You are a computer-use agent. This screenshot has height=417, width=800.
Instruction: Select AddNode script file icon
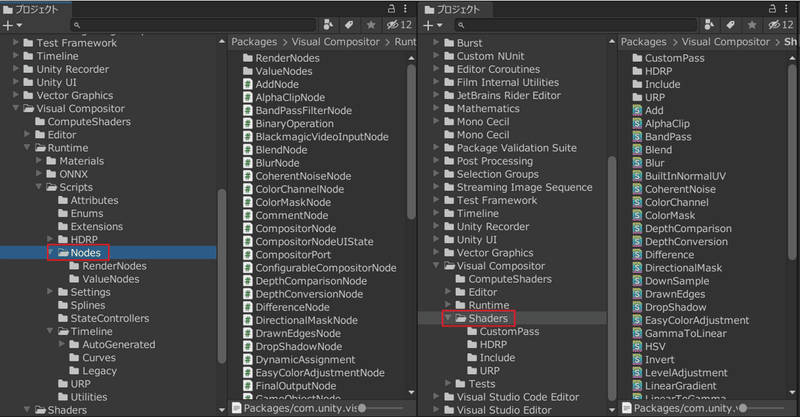point(248,84)
